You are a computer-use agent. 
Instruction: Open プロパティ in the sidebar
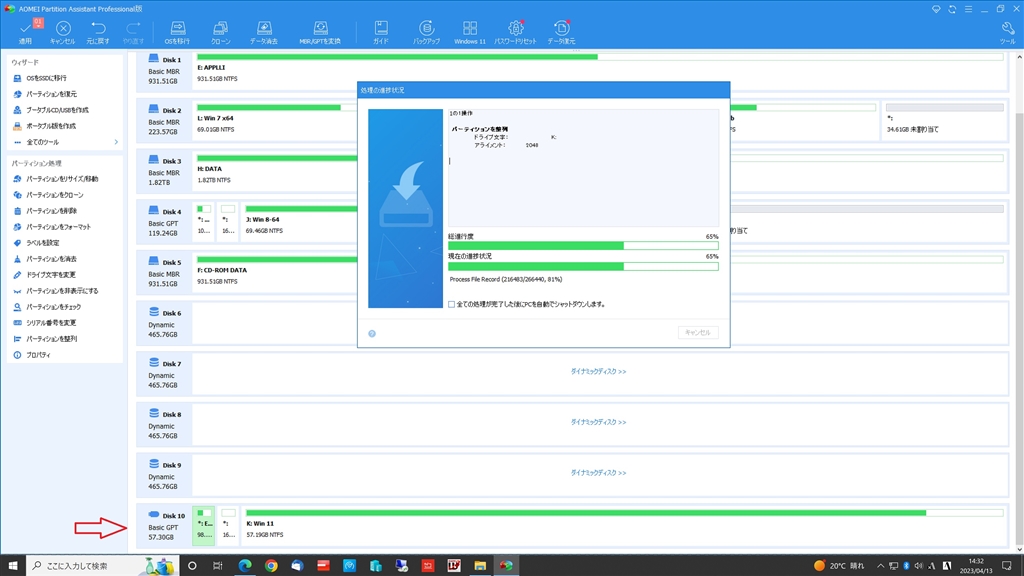[x=38, y=355]
